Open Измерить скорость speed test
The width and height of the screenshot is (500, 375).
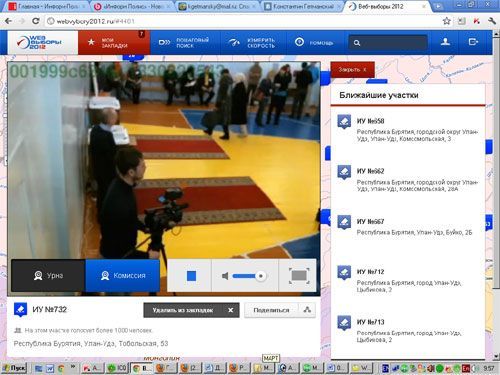pyautogui.click(x=252, y=42)
